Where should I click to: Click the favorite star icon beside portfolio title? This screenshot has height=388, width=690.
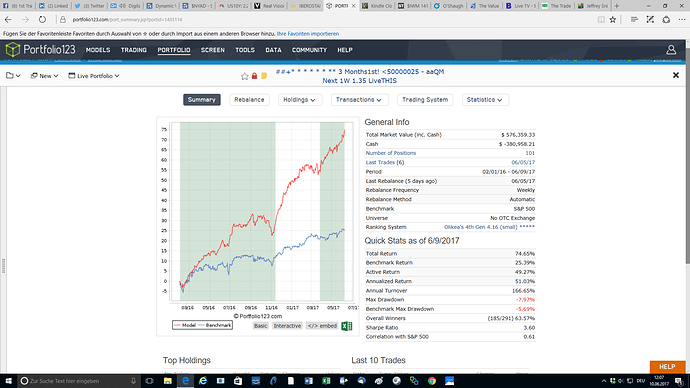point(245,76)
